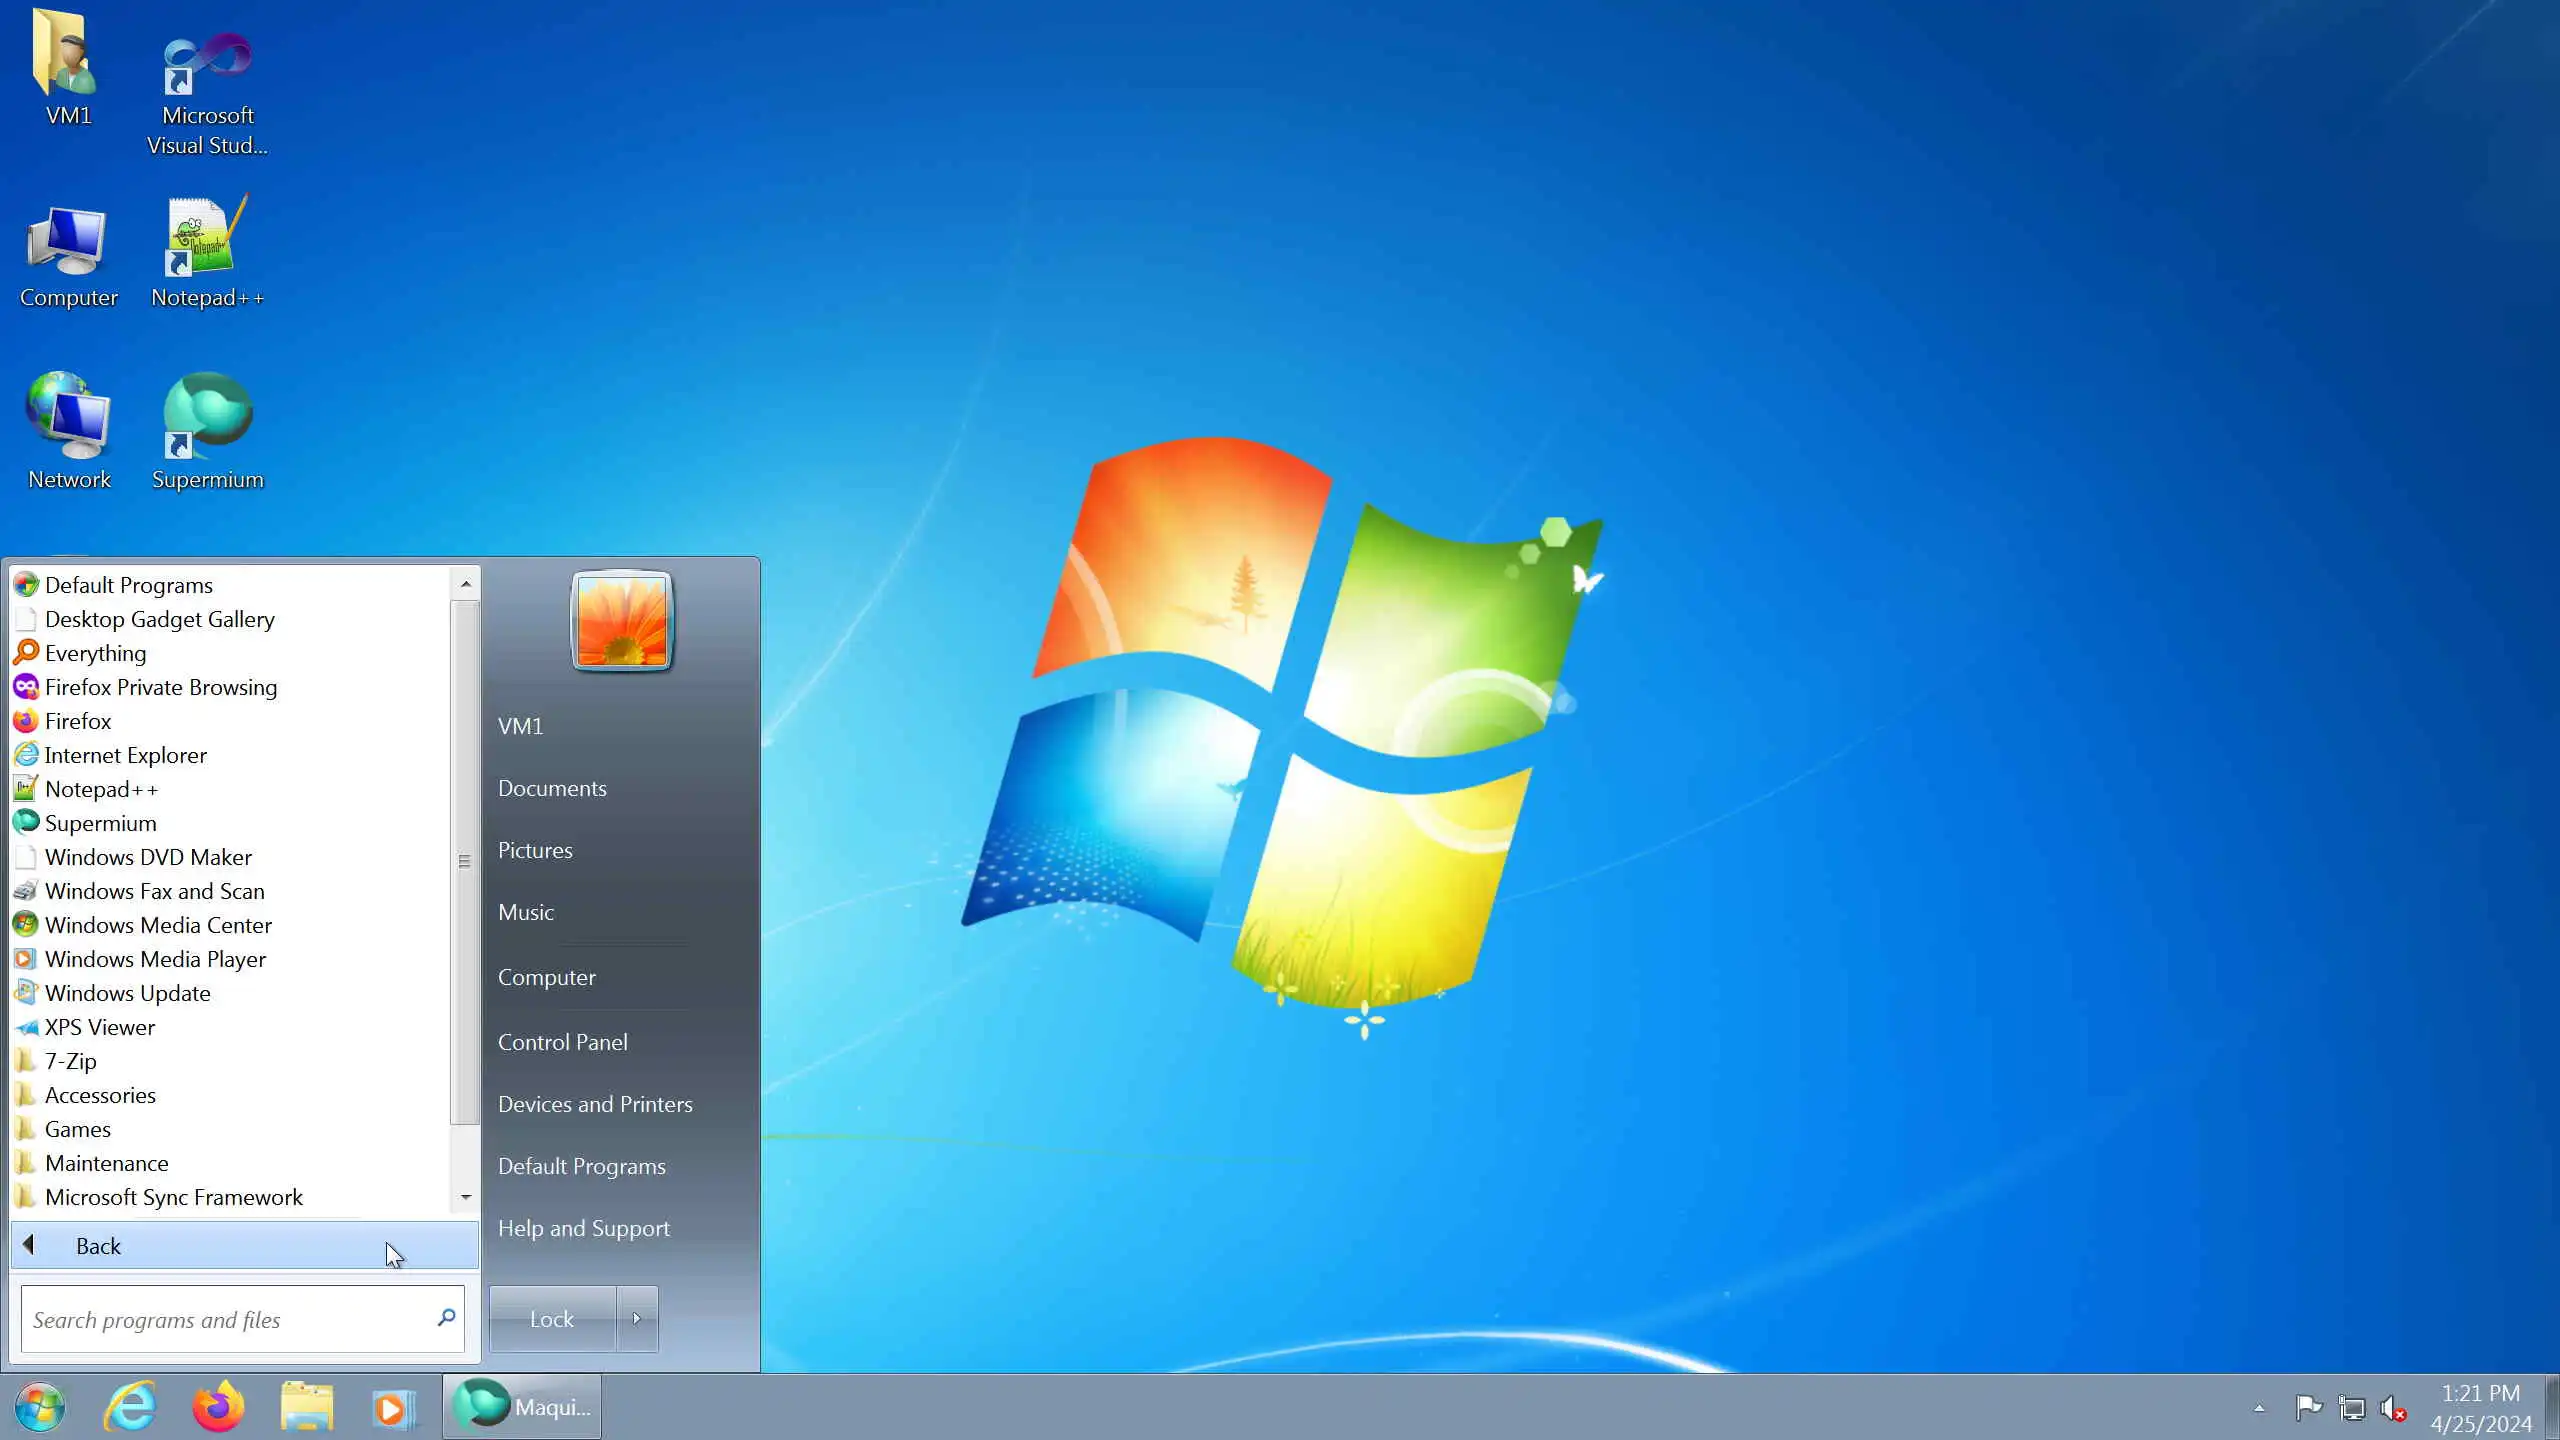Viewport: 2560px width, 1440px height.
Task: Open shutdown options arrow next to Lock
Action: 637,1318
